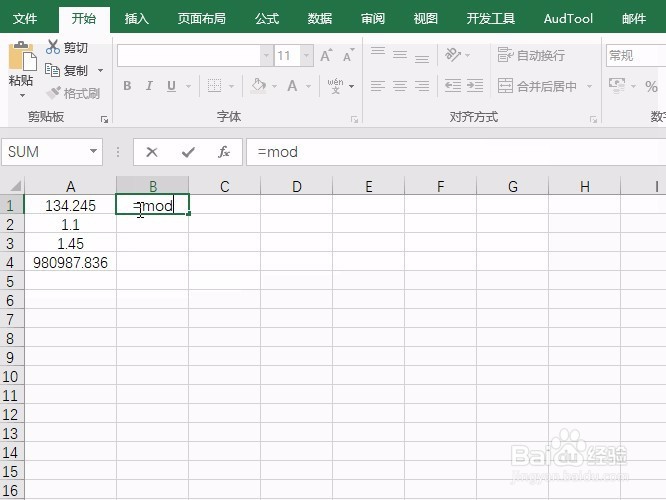Switch to the AudTool tab

point(568,19)
